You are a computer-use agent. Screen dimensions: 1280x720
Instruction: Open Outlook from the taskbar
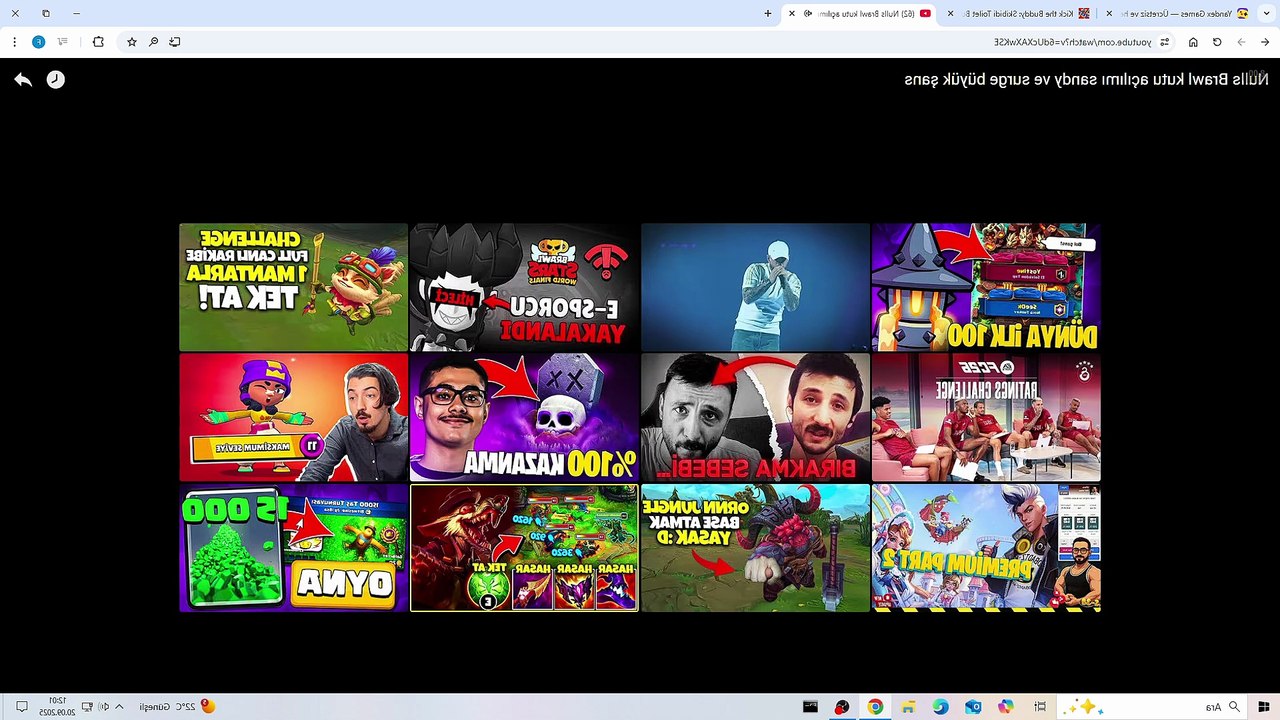pyautogui.click(x=973, y=707)
